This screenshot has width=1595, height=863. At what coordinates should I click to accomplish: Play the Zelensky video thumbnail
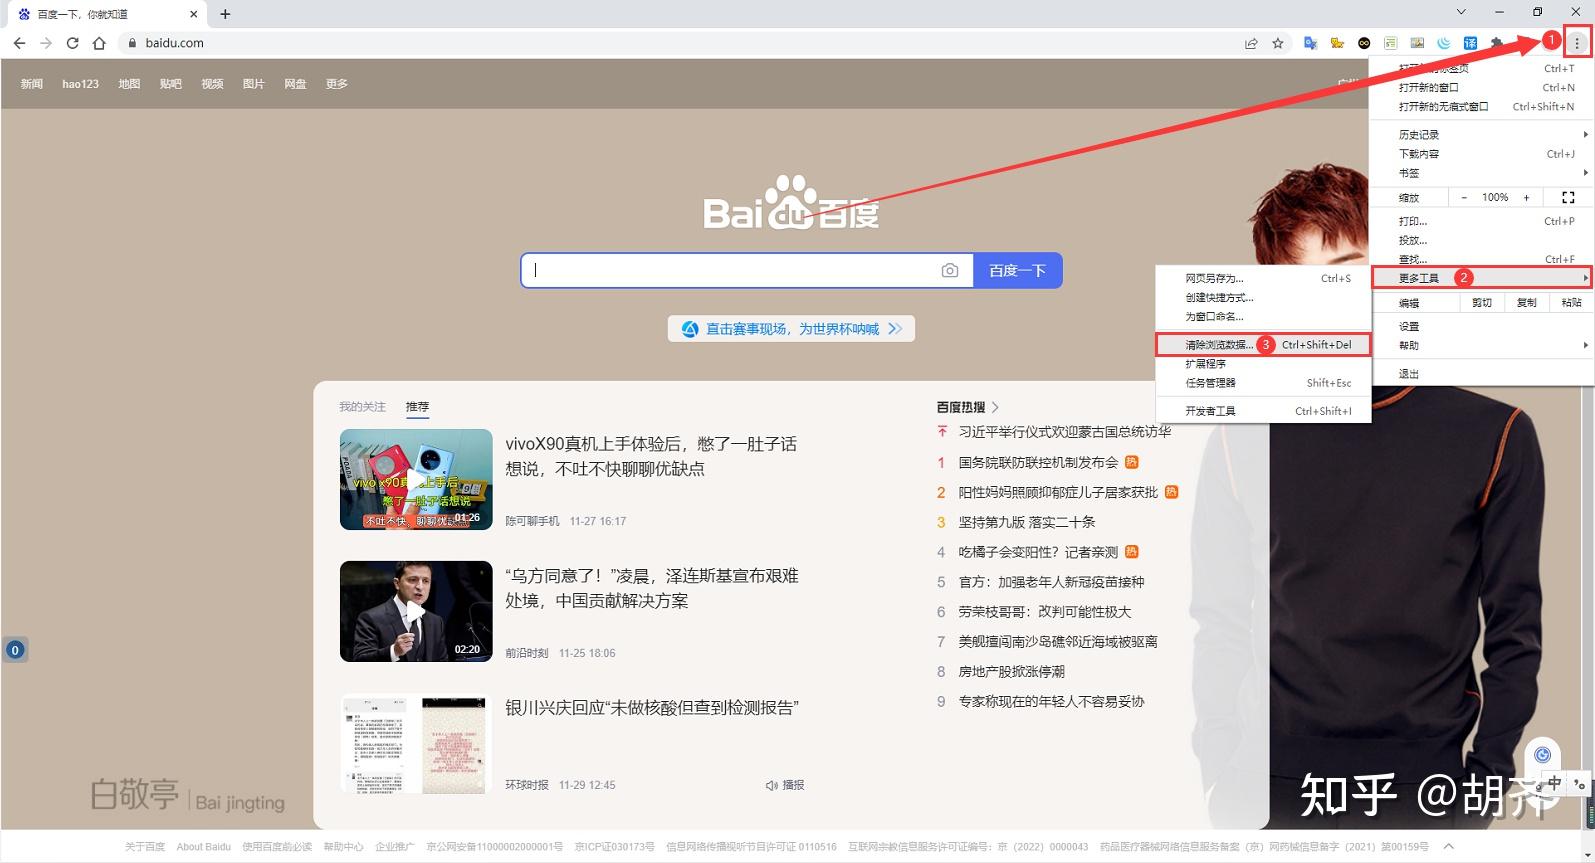click(416, 611)
